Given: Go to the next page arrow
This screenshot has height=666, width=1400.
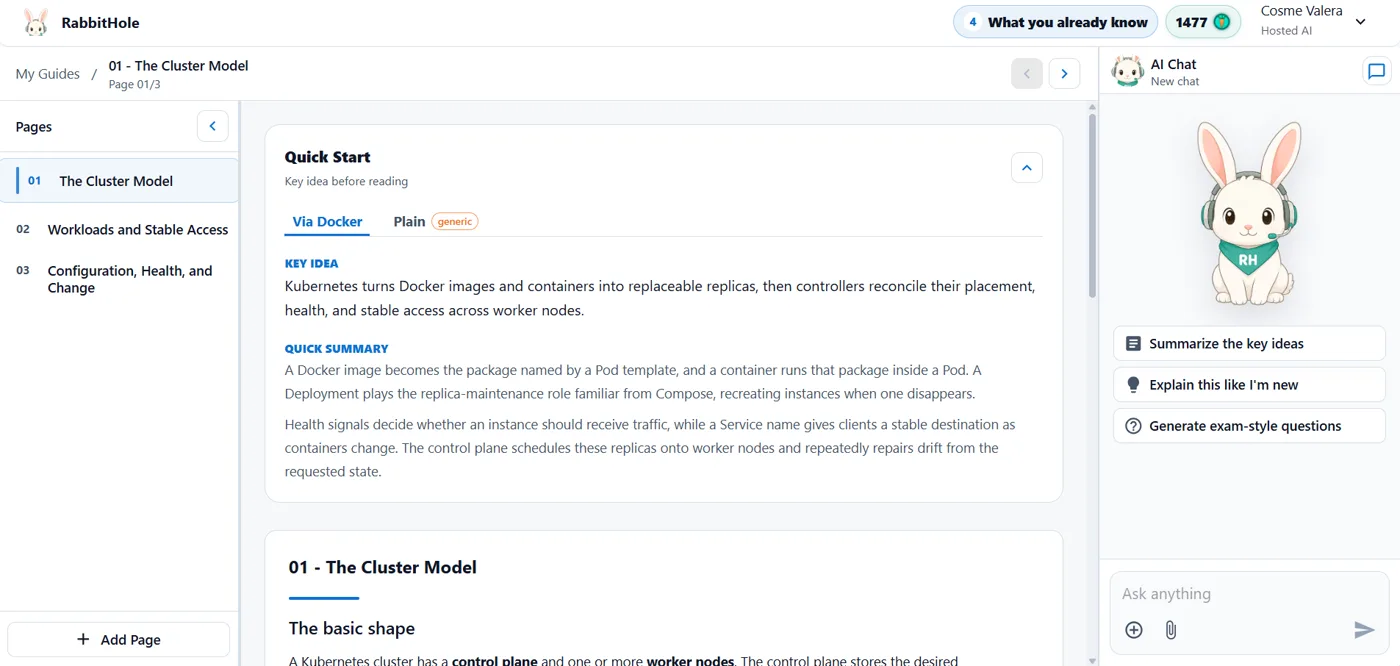Looking at the screenshot, I should (1064, 73).
